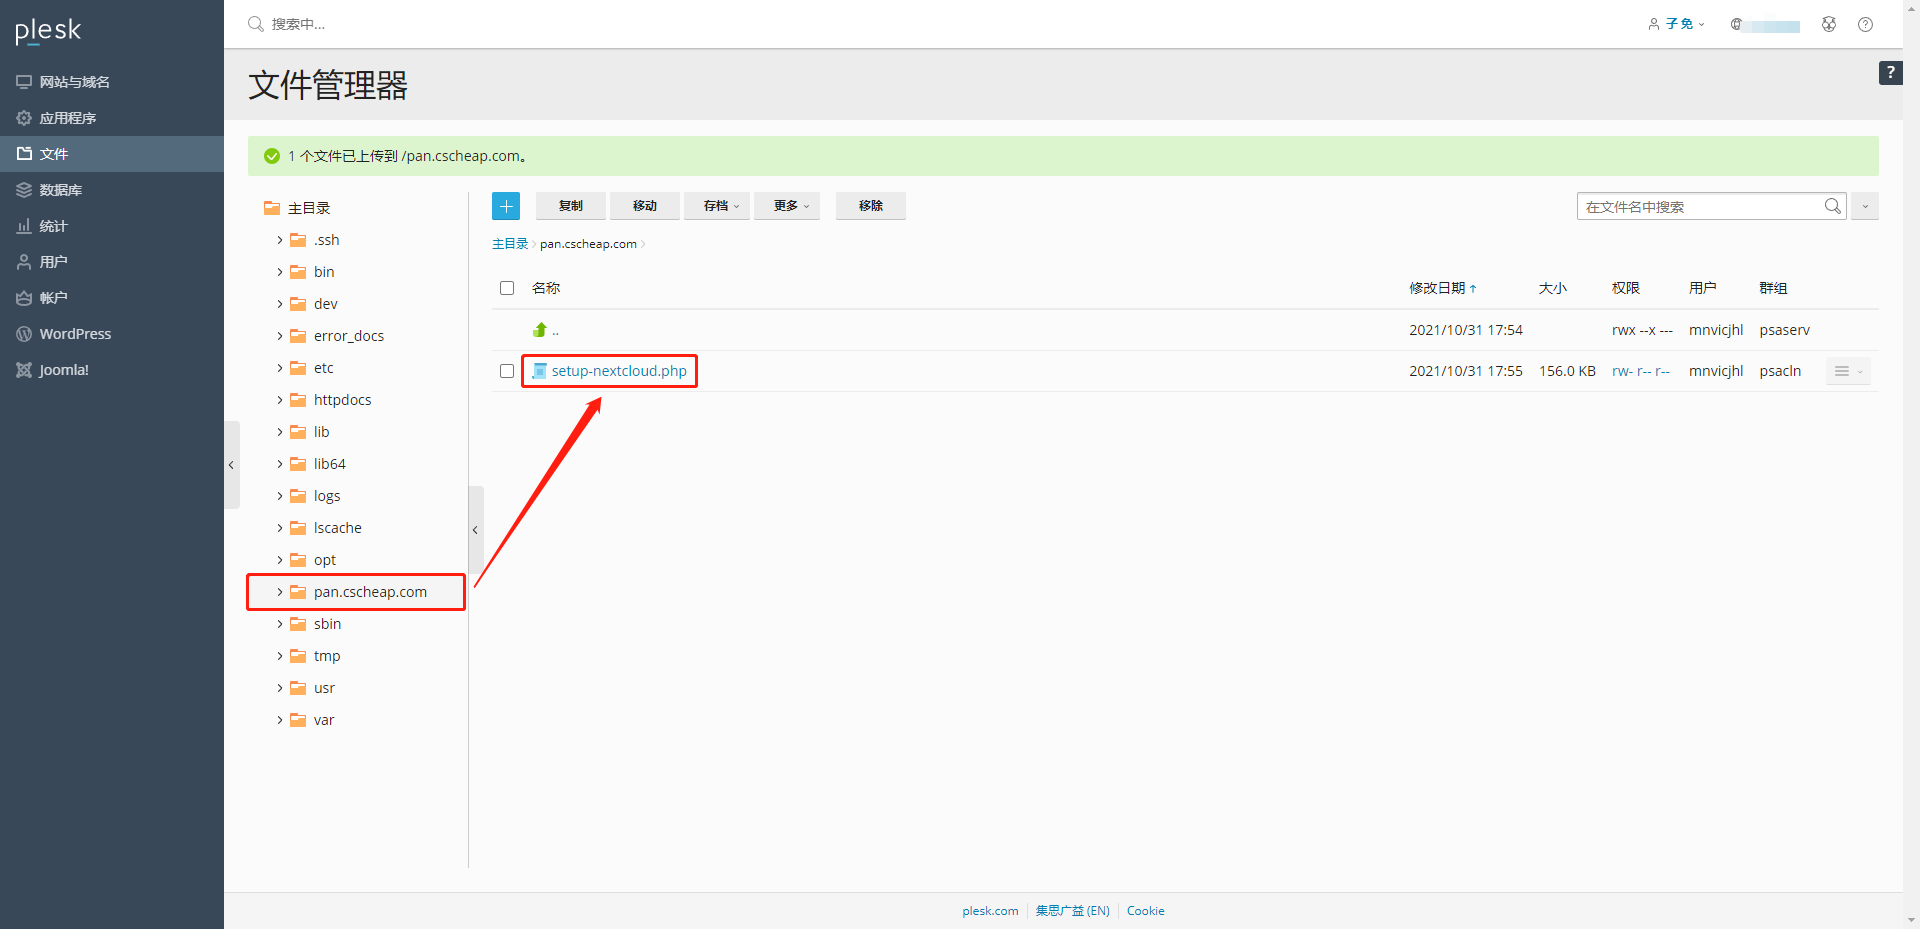The width and height of the screenshot is (1920, 929).
Task: Select usr folder in tree
Action: pos(324,688)
